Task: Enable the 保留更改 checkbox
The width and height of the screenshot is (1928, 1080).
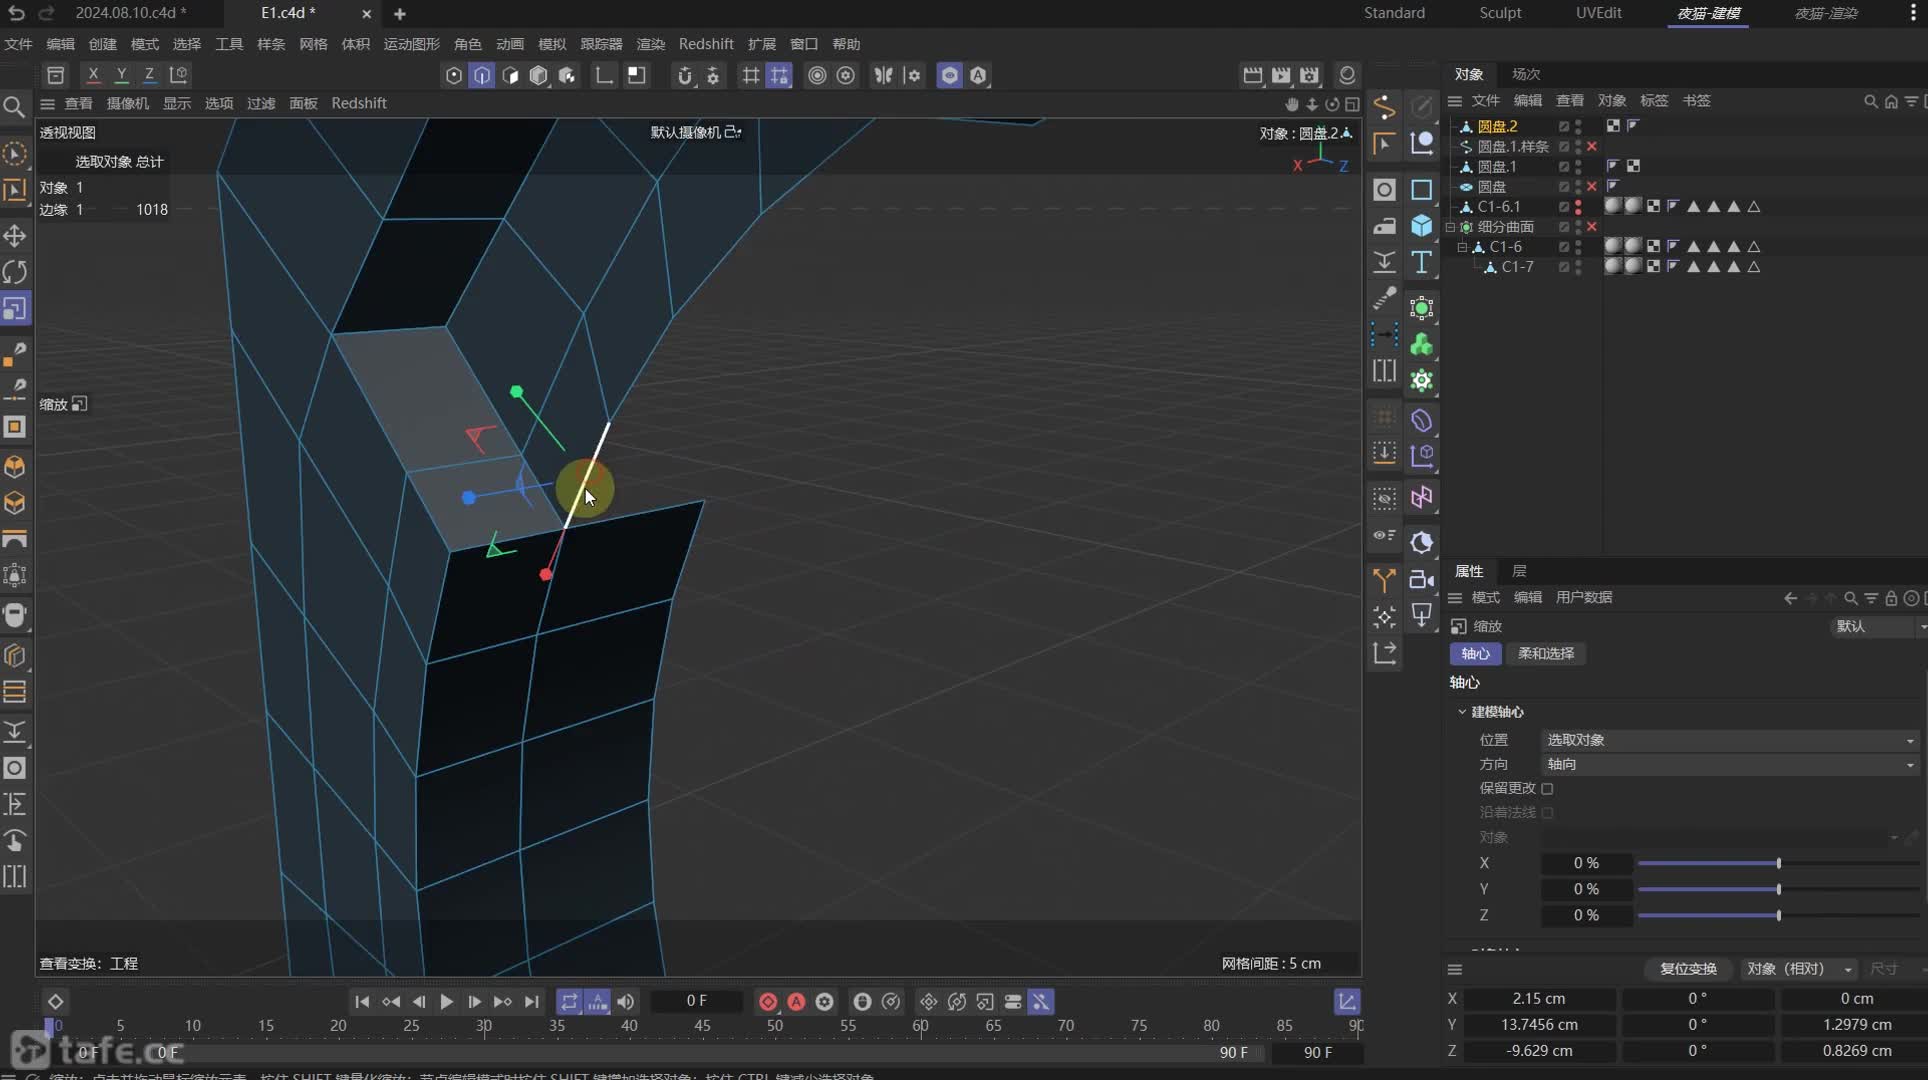Action: 1547,789
